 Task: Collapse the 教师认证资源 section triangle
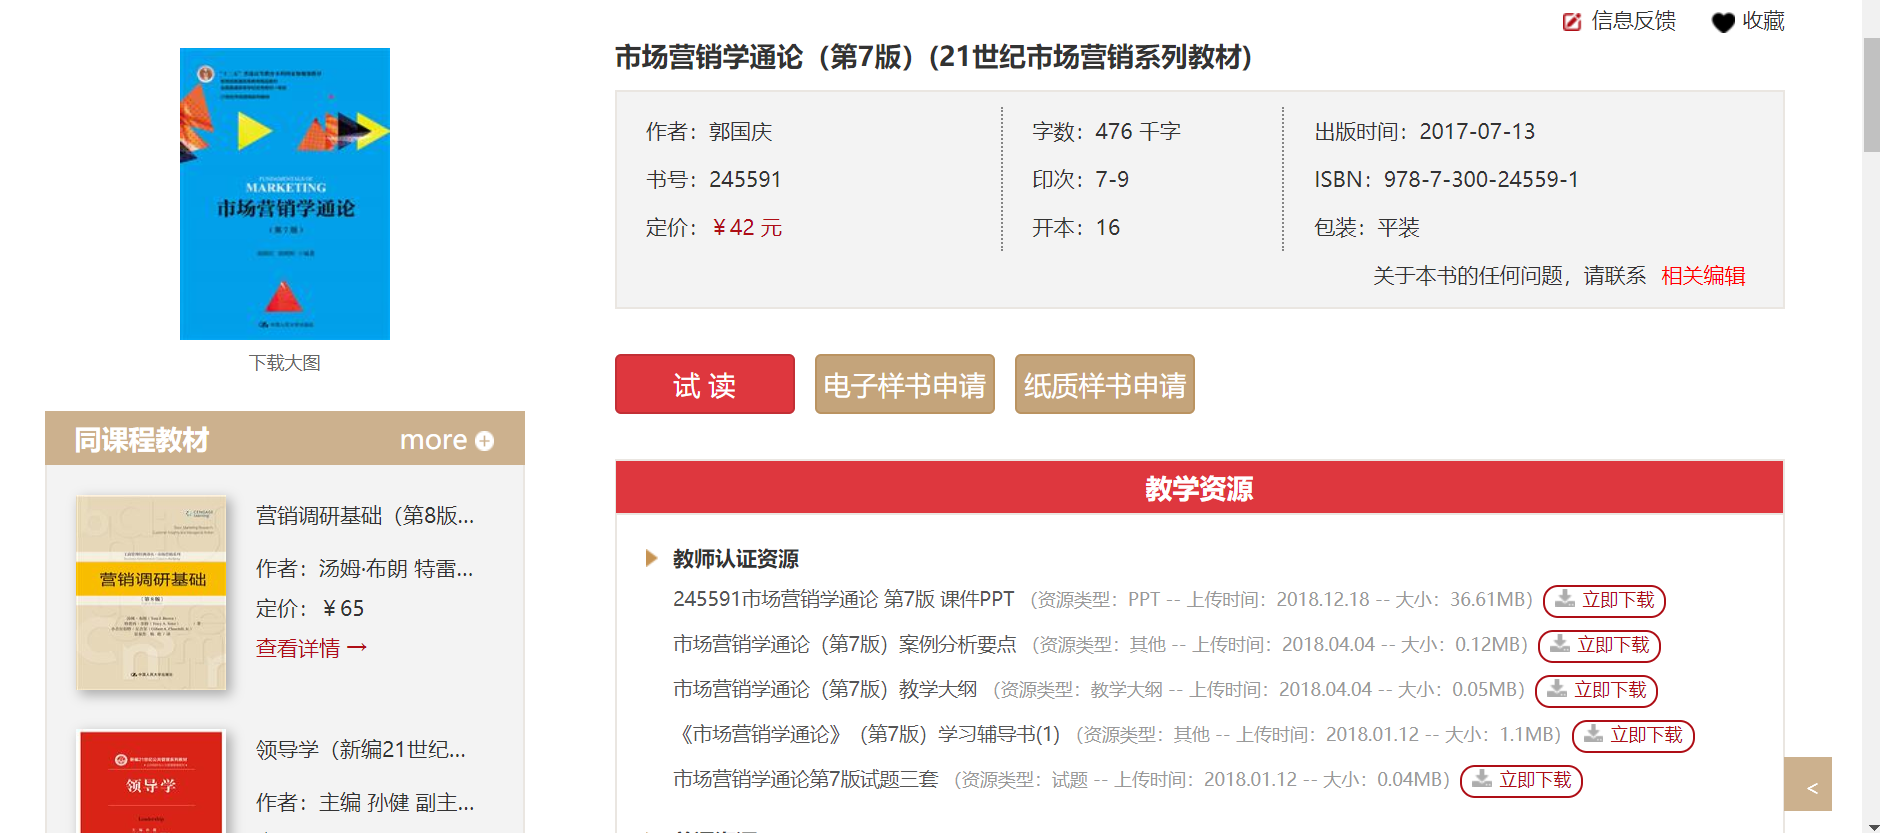(652, 558)
